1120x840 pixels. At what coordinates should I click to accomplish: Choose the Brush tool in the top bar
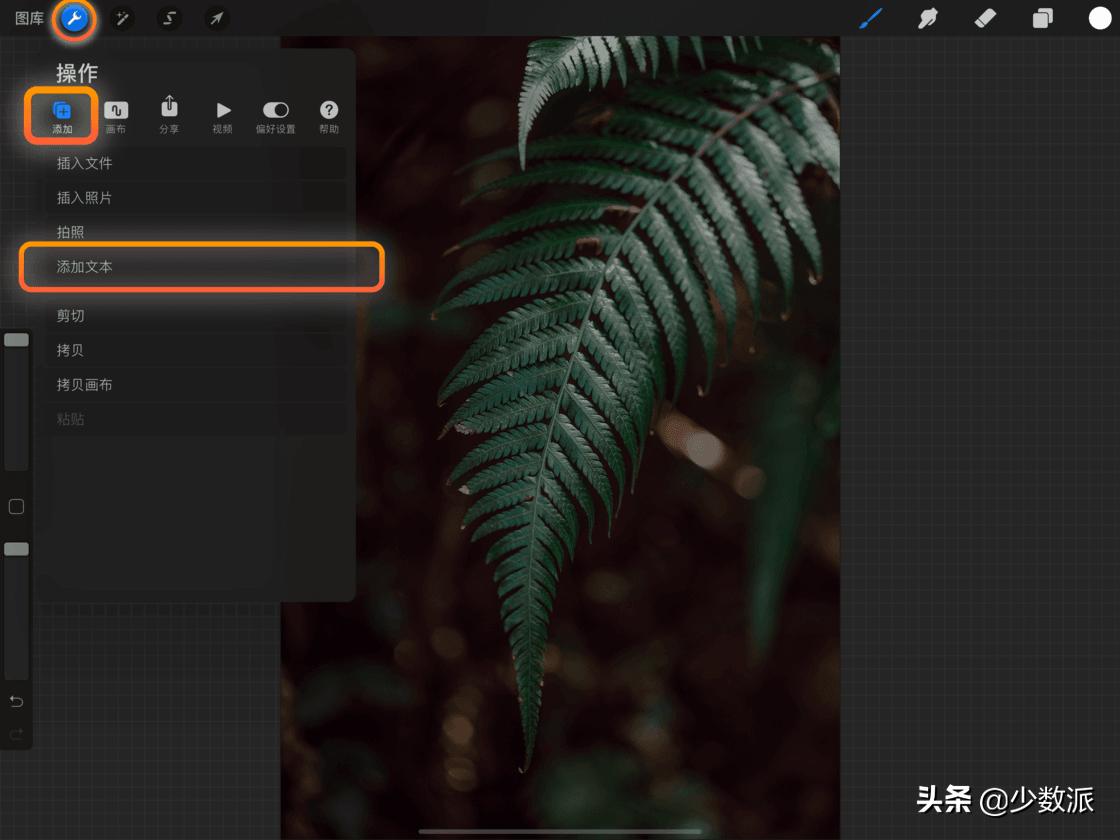871,19
